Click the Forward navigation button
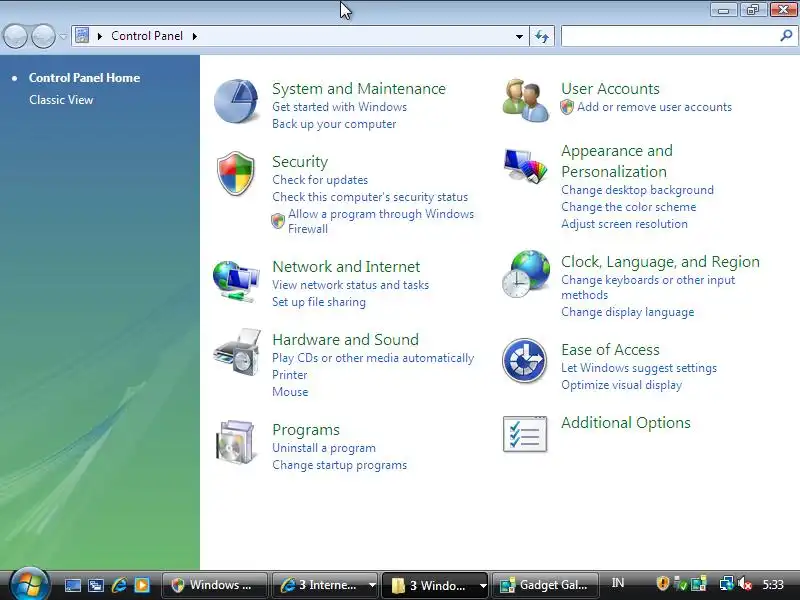This screenshot has width=800, height=600. point(43,36)
